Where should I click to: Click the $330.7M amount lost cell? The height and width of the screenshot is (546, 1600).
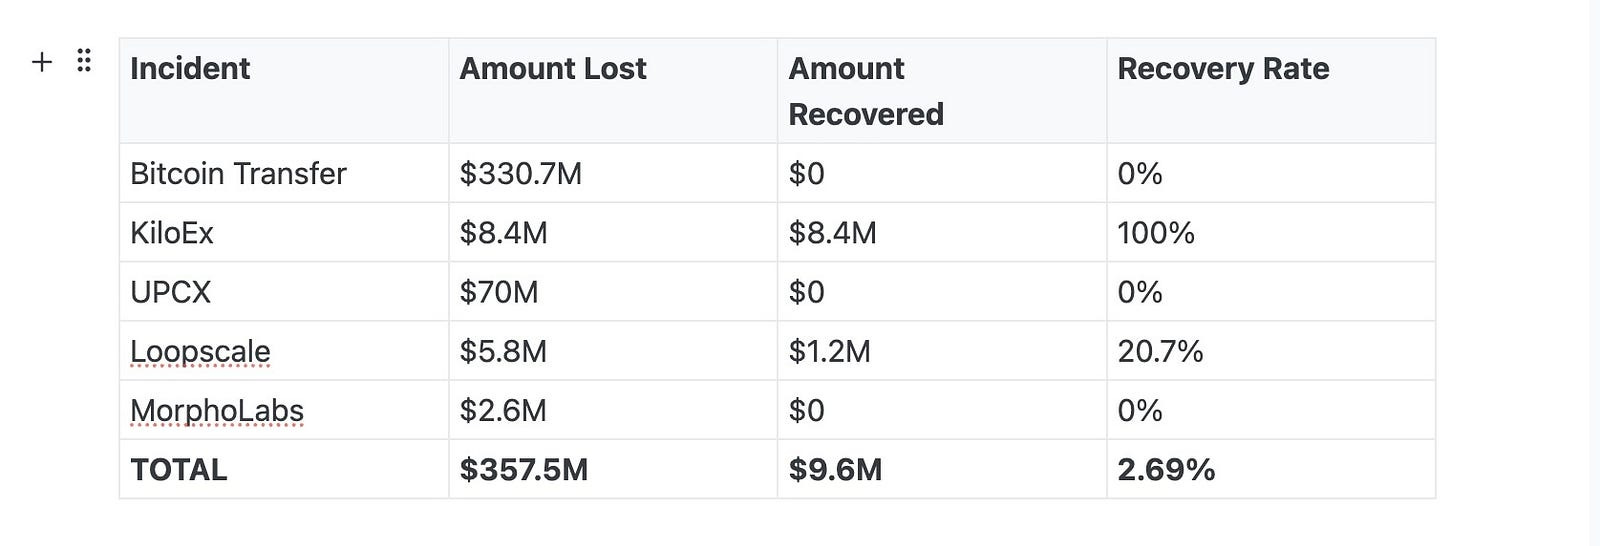(613, 173)
